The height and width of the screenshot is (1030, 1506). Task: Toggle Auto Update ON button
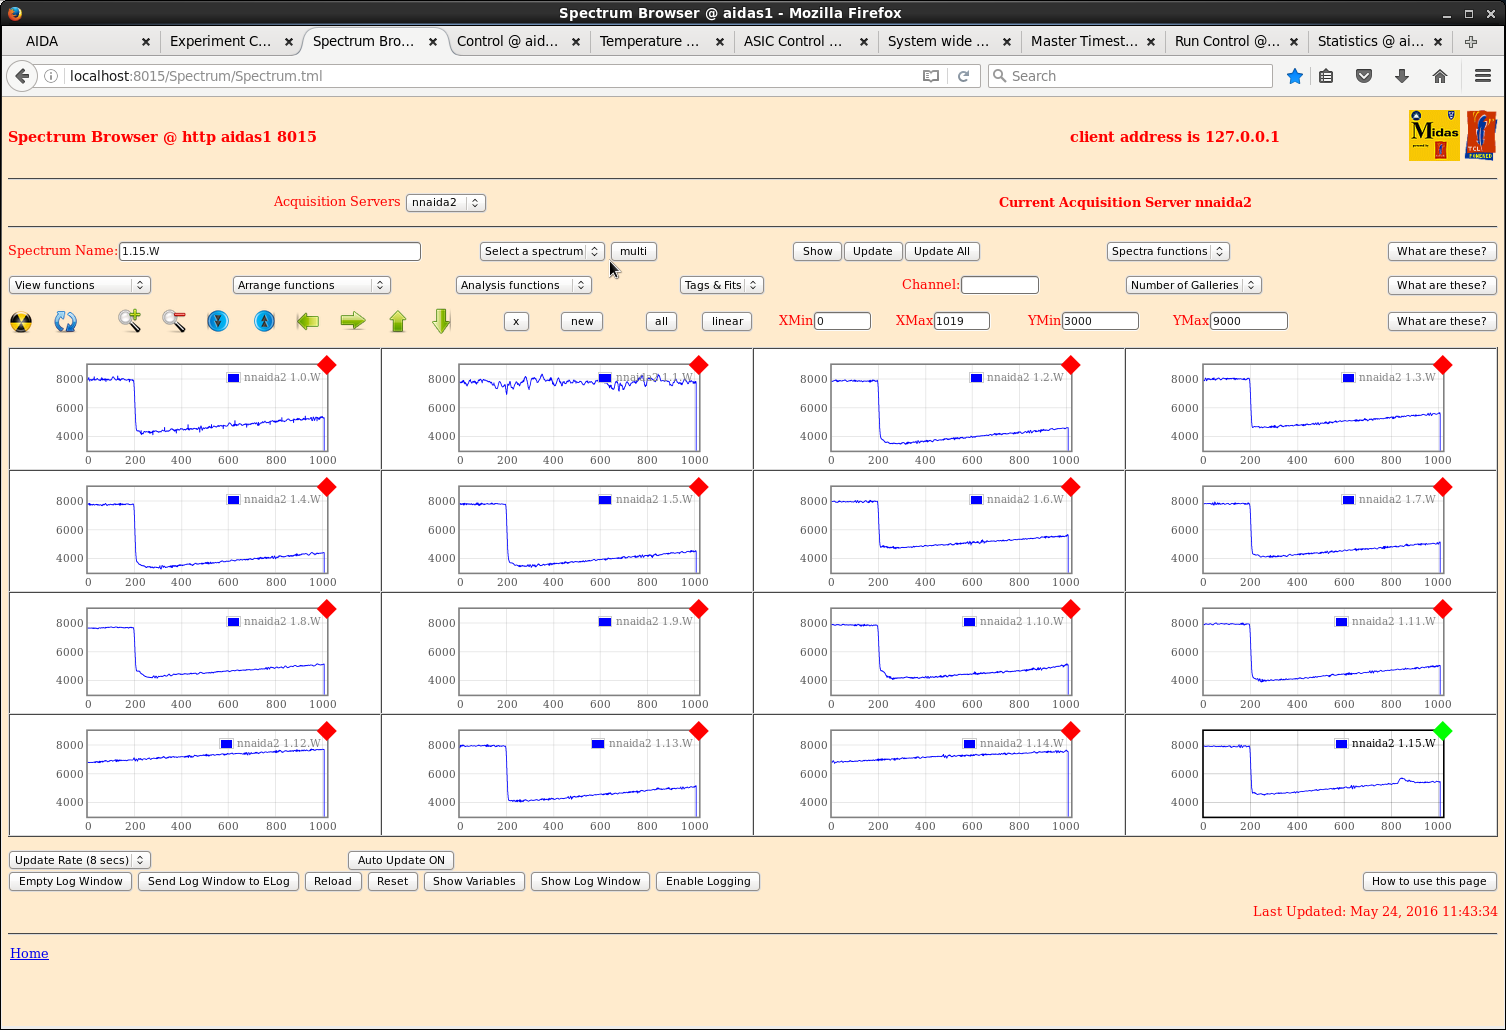click(x=401, y=860)
